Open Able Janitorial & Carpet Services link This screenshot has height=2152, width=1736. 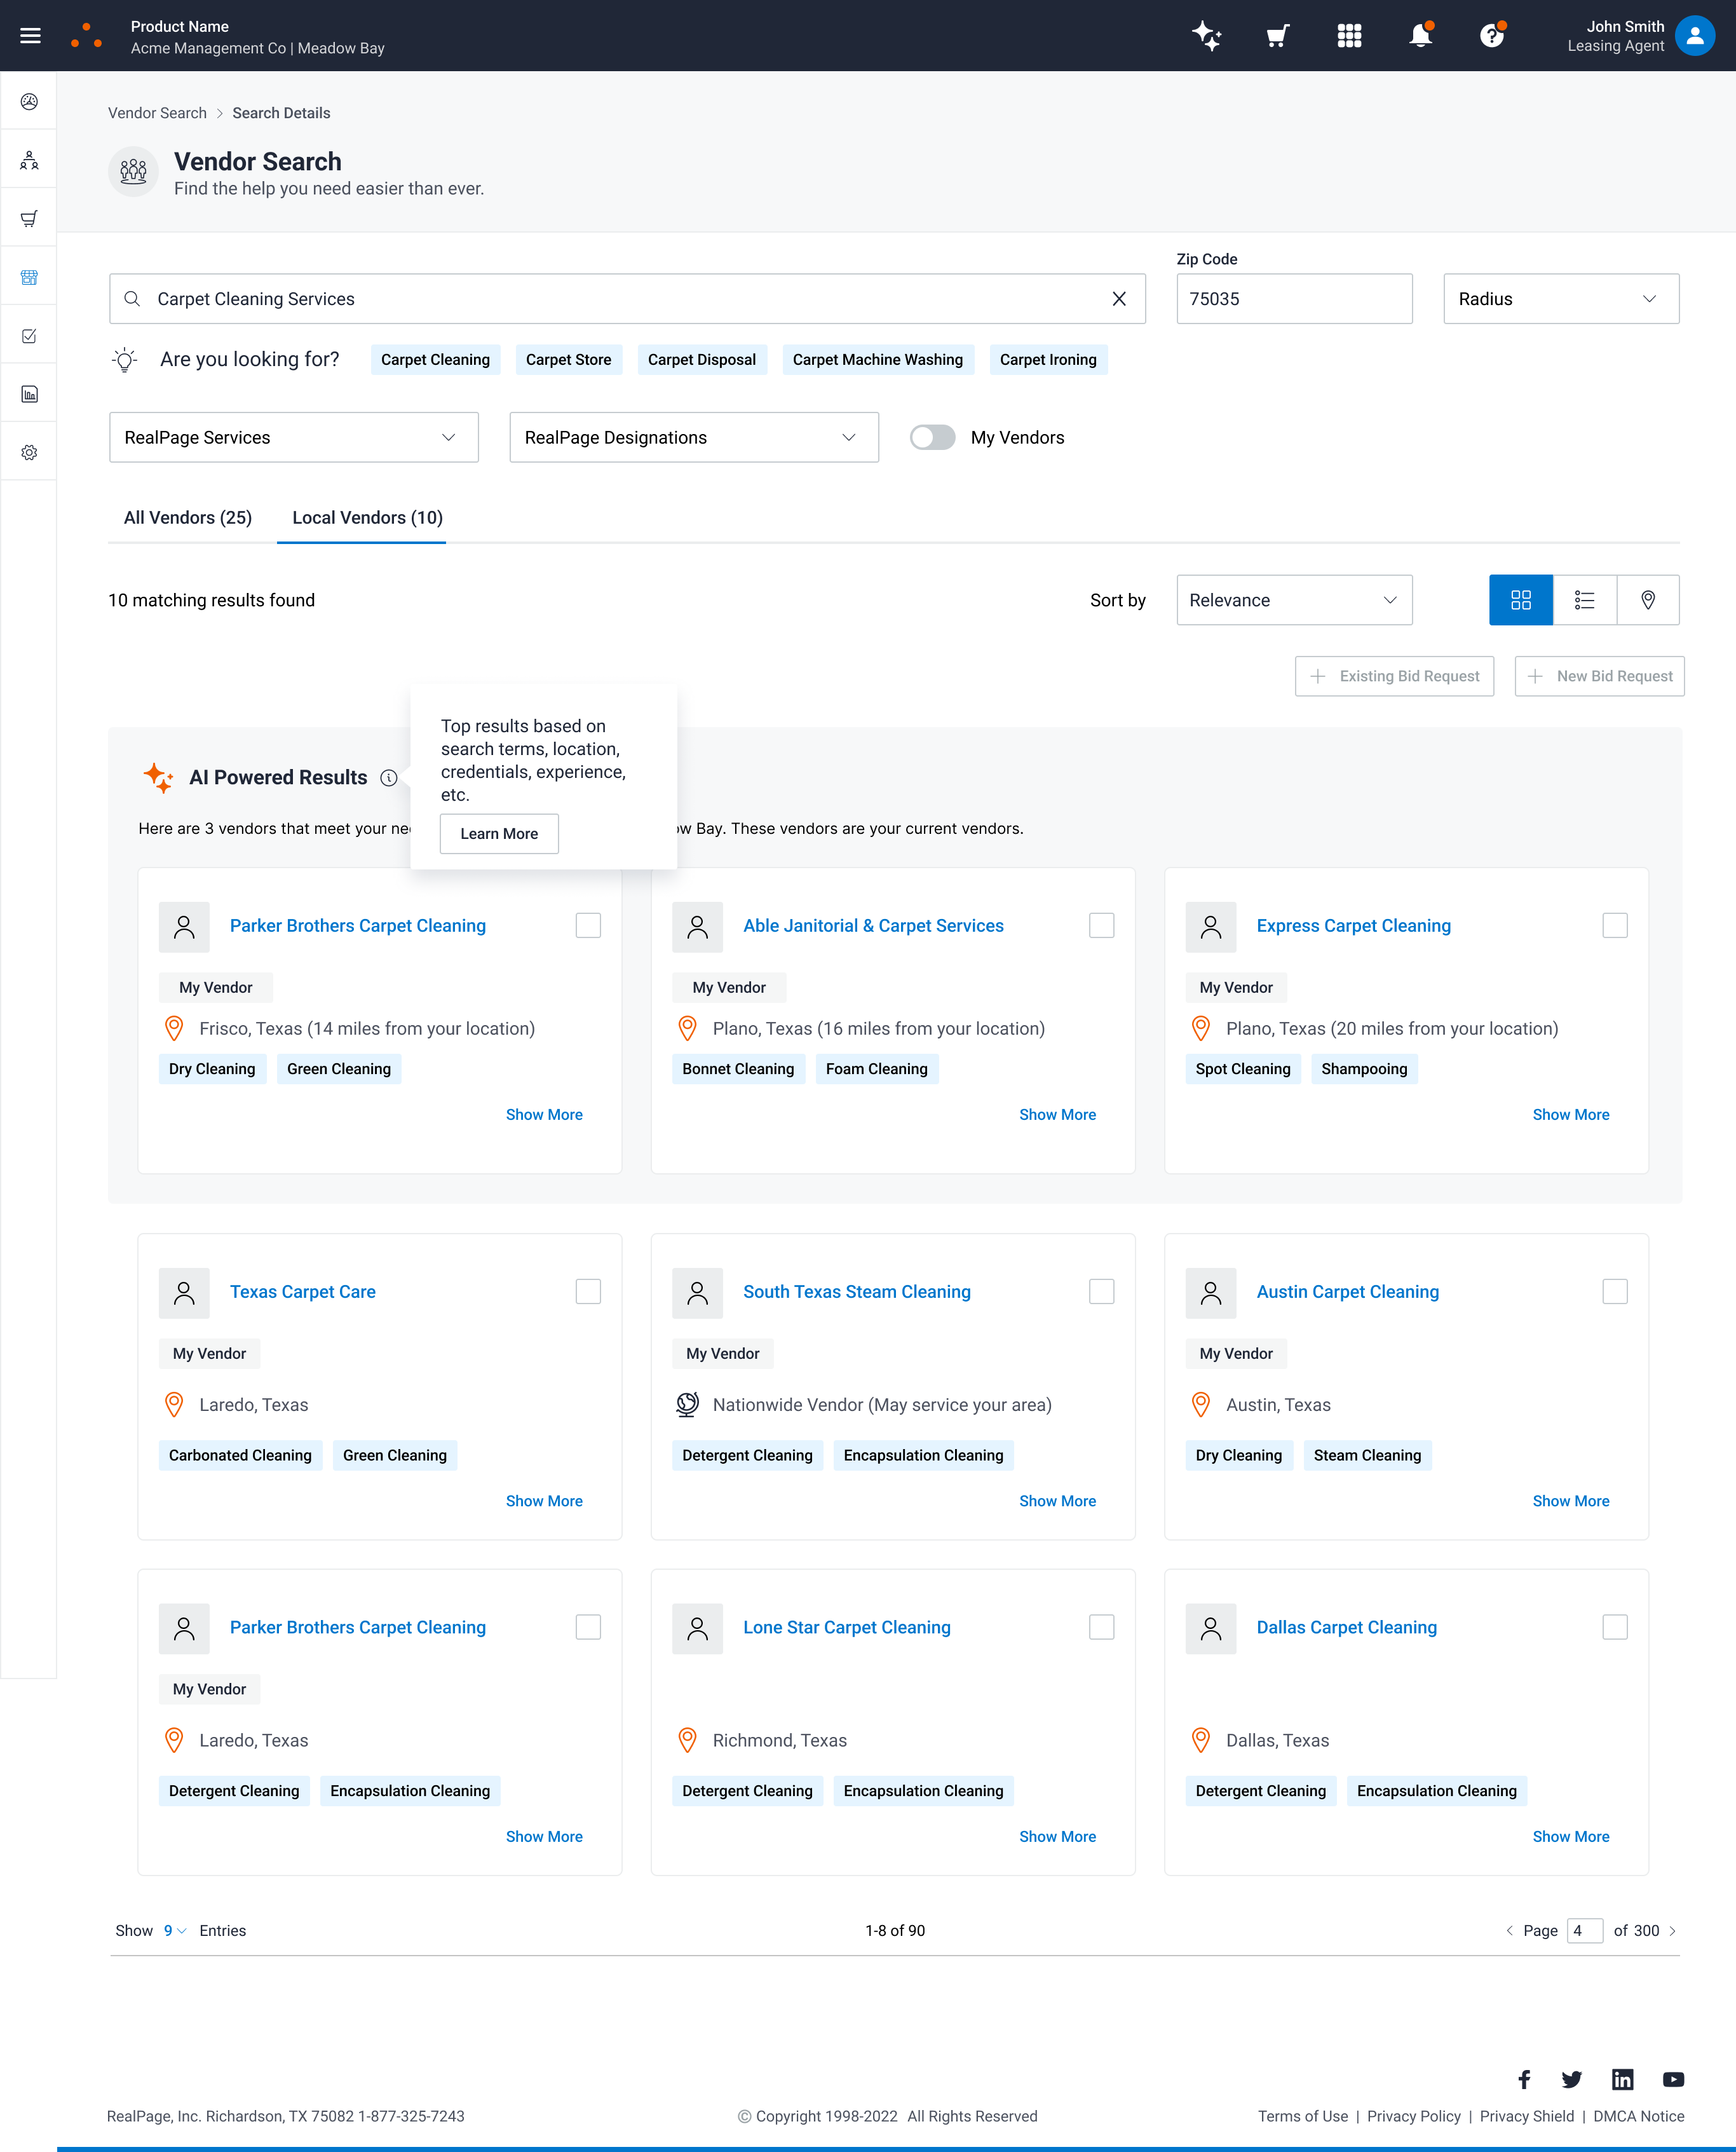873,926
